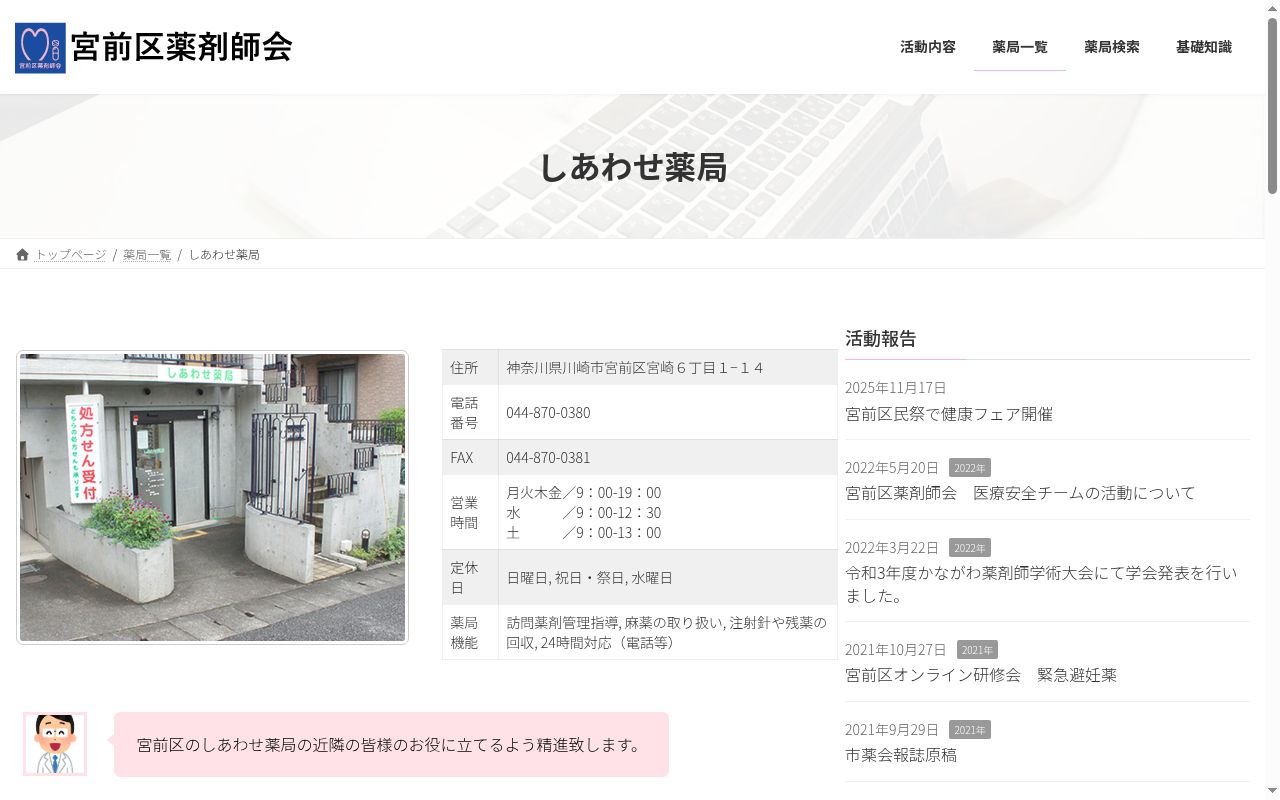Click the home icon in the breadcrumb

[22, 255]
